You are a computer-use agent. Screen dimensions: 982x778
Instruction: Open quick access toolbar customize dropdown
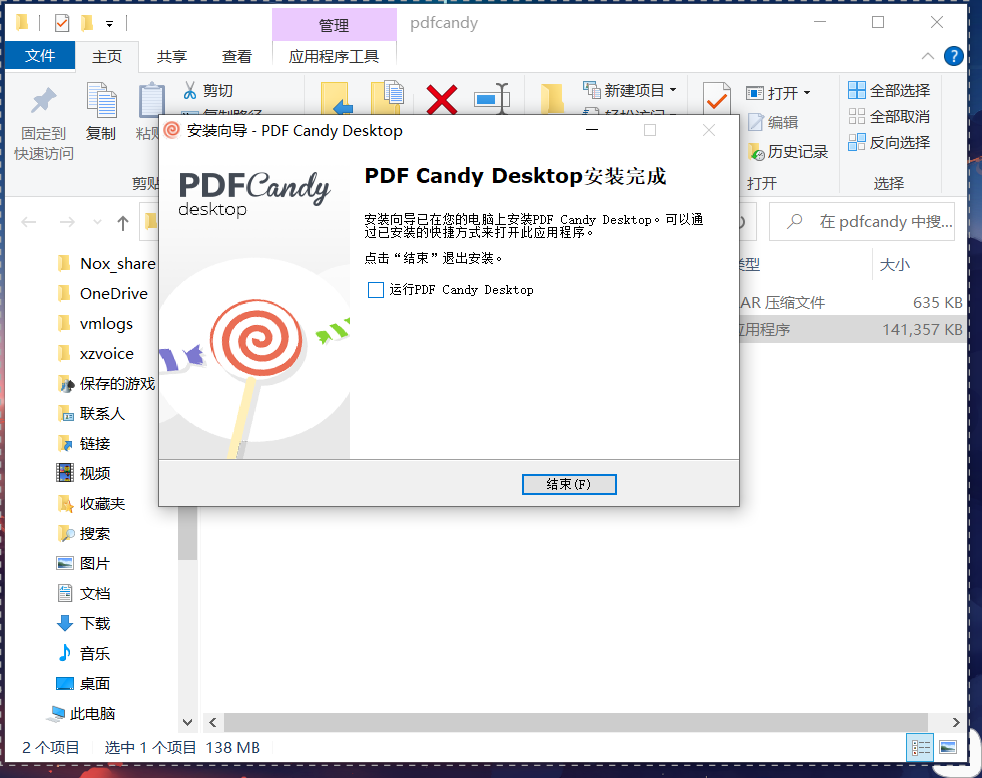[x=109, y=24]
